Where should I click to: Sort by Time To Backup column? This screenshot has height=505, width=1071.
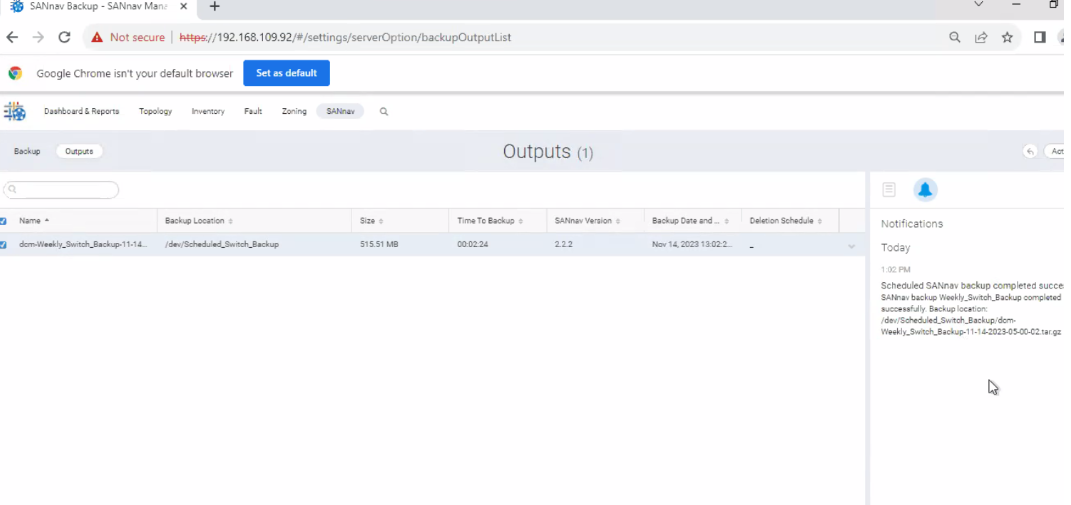coord(490,221)
